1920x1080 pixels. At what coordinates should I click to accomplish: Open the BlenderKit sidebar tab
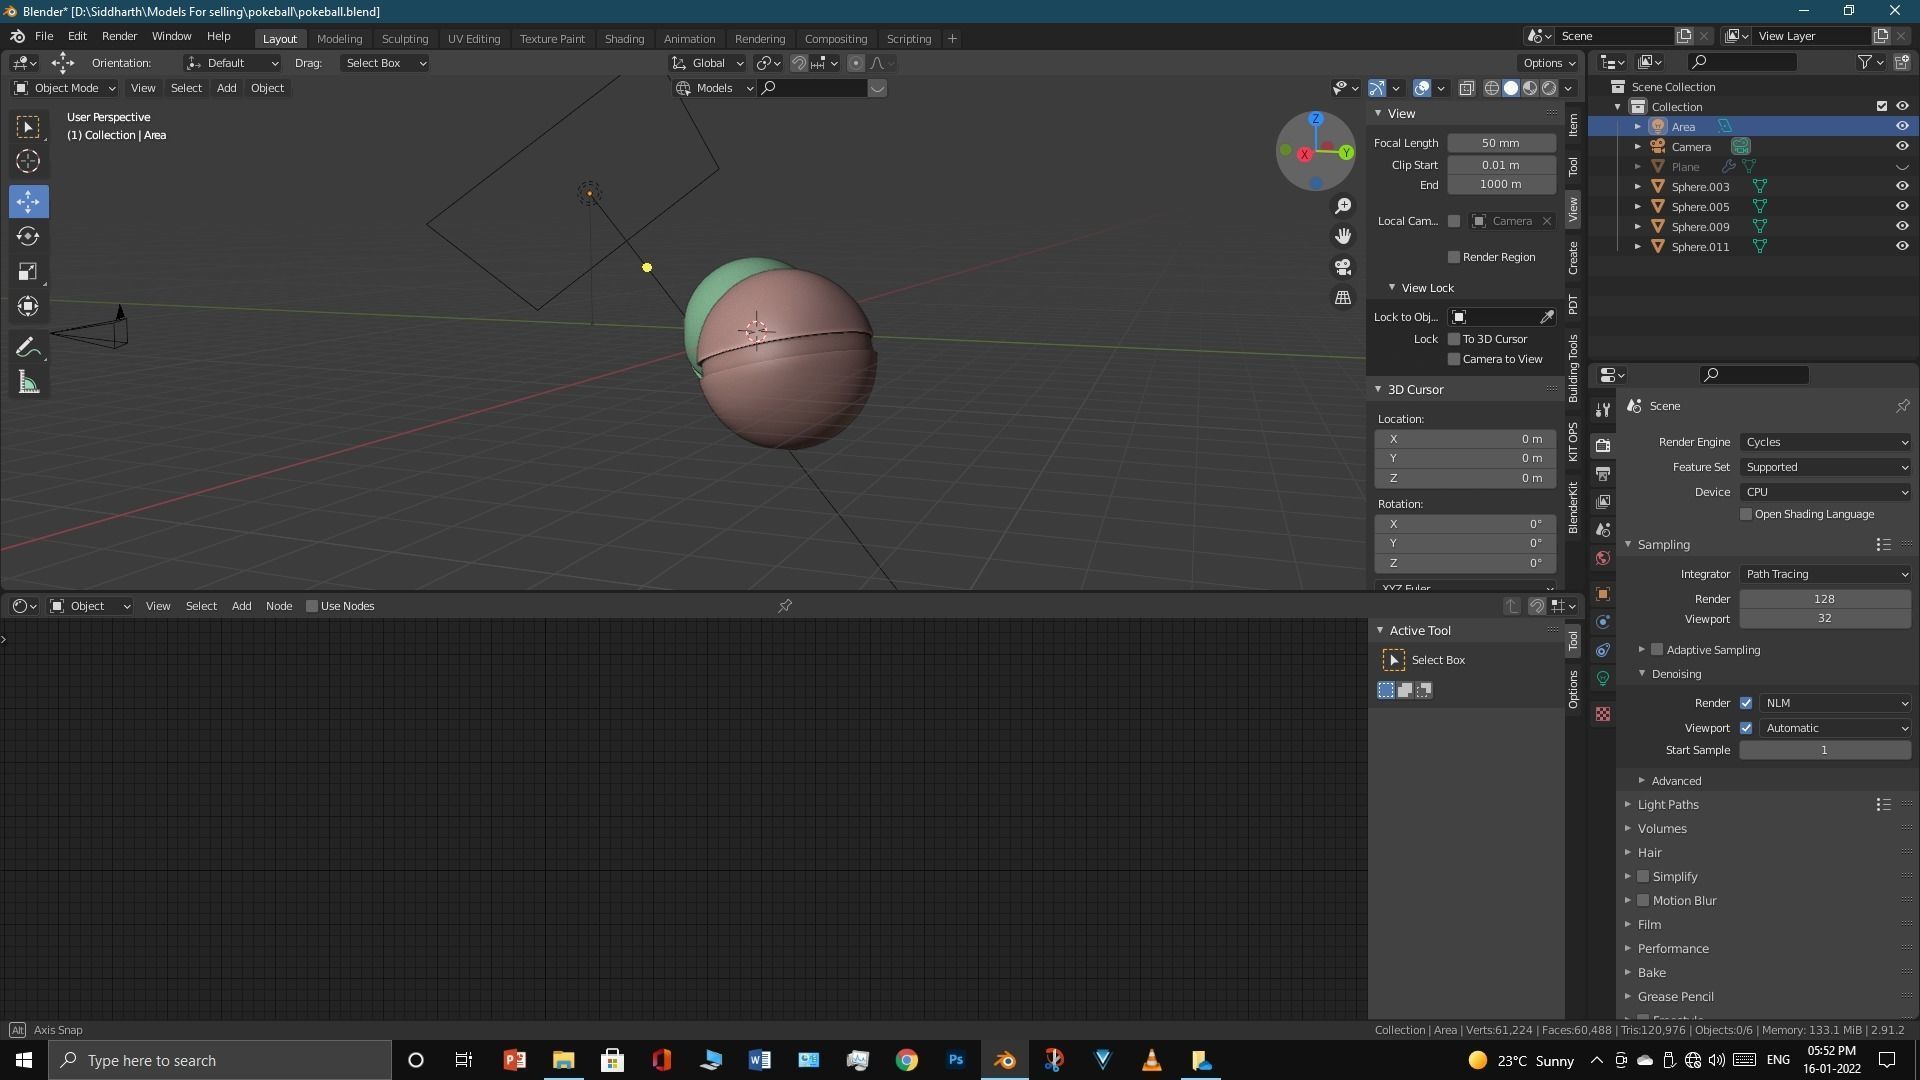click(x=1573, y=507)
